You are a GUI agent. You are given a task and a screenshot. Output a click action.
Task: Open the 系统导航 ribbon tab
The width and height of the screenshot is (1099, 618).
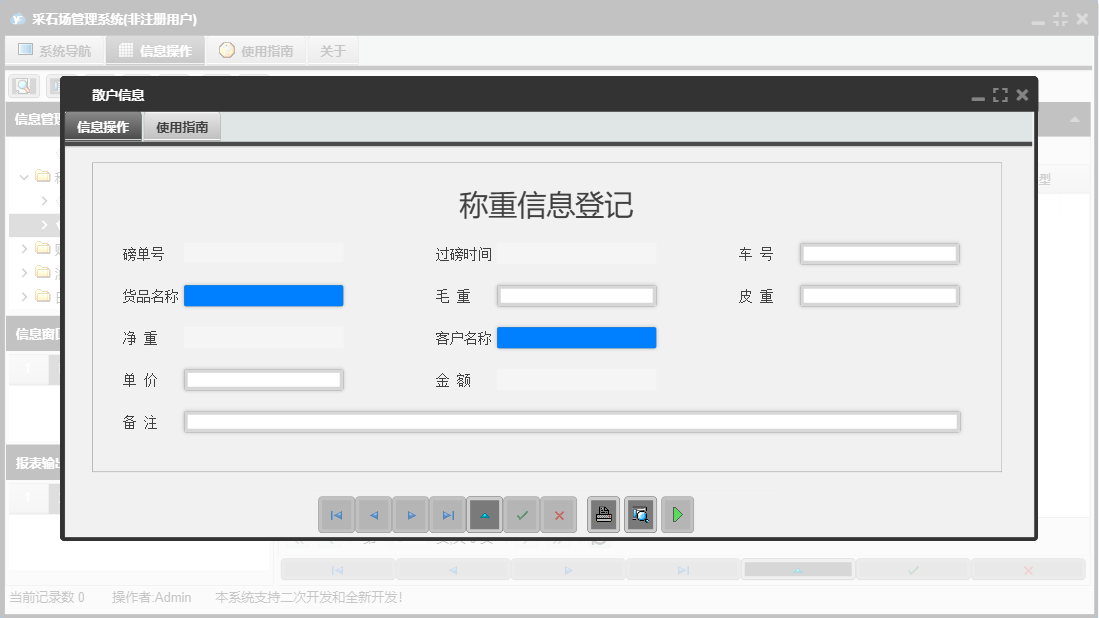pos(55,49)
